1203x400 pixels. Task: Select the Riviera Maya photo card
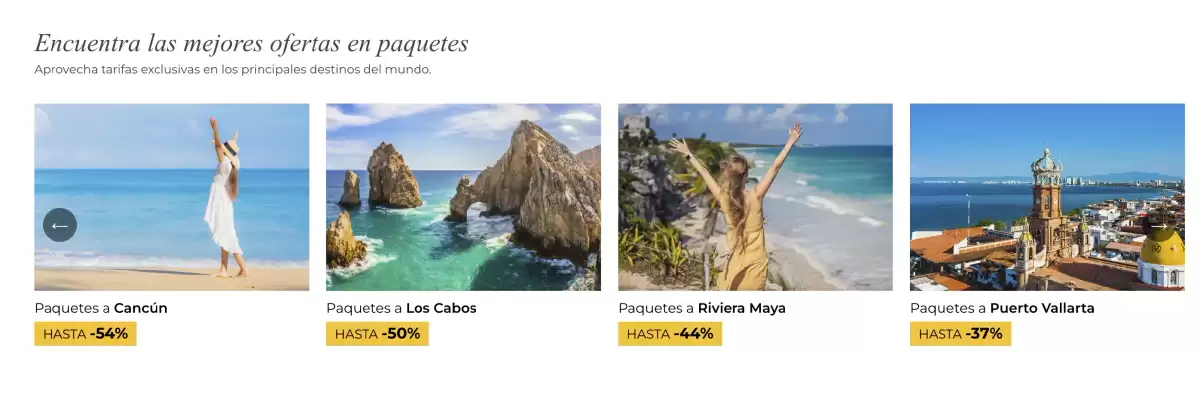point(755,197)
